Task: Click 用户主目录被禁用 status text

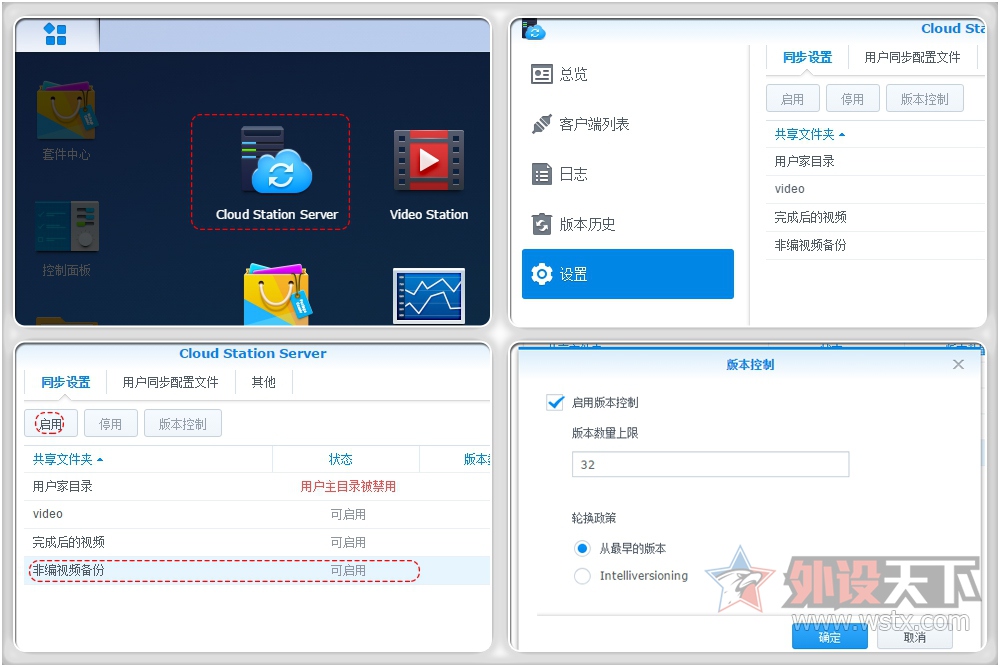Action: tap(348, 487)
